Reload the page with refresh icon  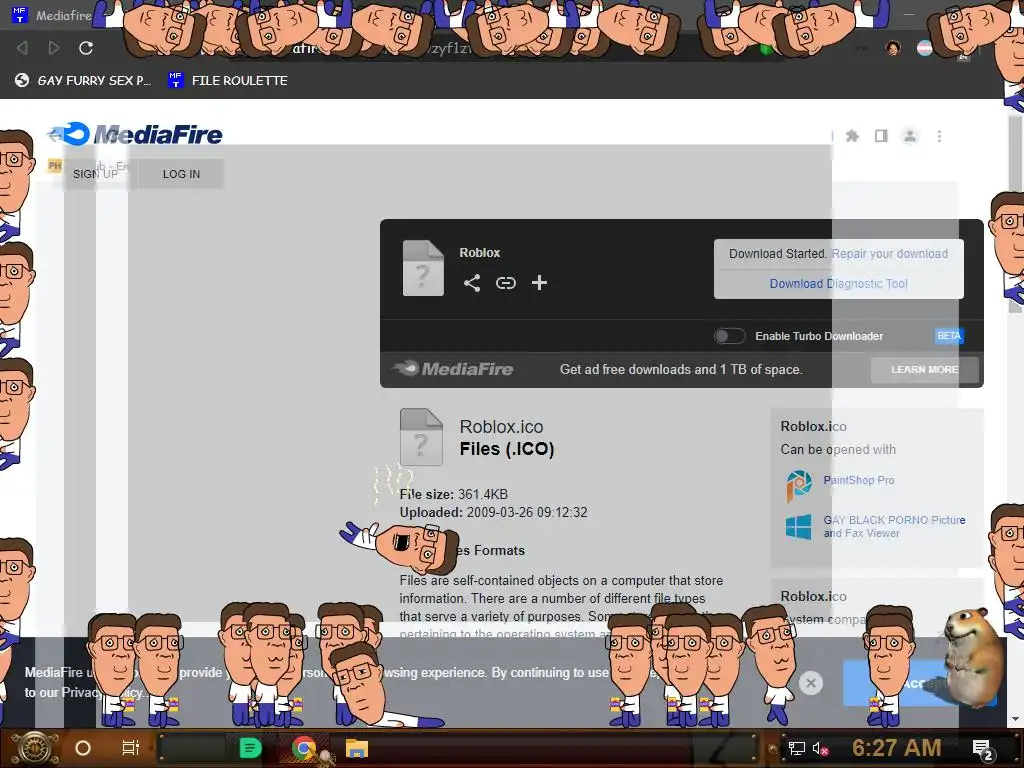86,48
